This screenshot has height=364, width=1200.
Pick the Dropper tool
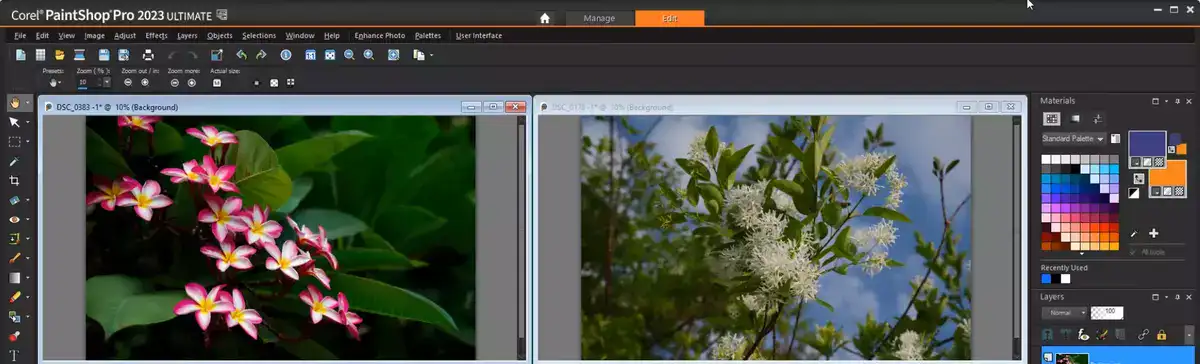click(14, 161)
